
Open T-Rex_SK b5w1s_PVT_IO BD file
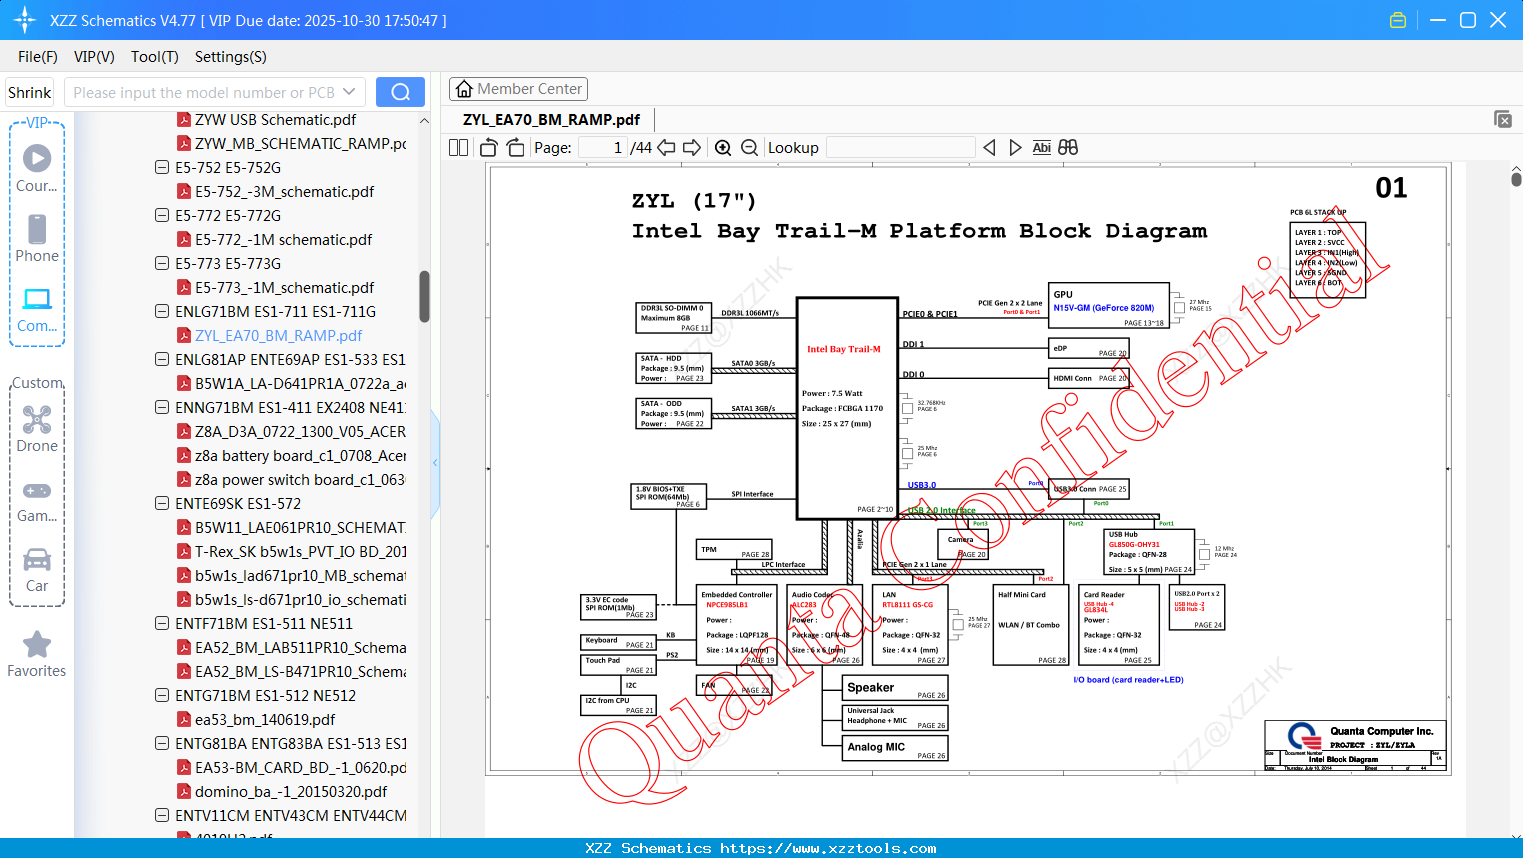[300, 552]
